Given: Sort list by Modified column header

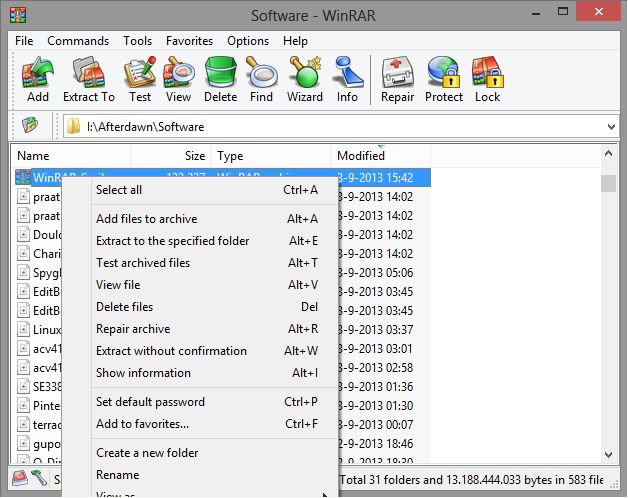Looking at the screenshot, I should pos(361,156).
